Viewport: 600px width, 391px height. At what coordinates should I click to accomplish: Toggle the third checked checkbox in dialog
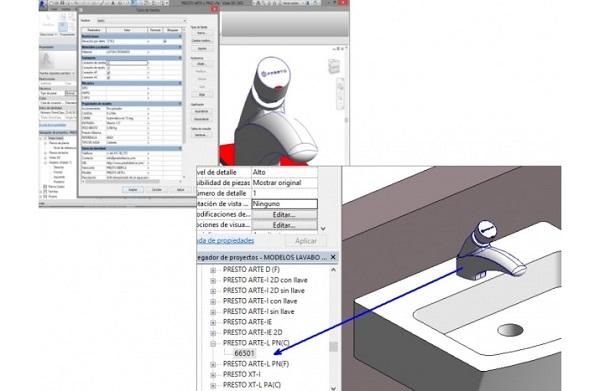pyautogui.click(x=108, y=73)
